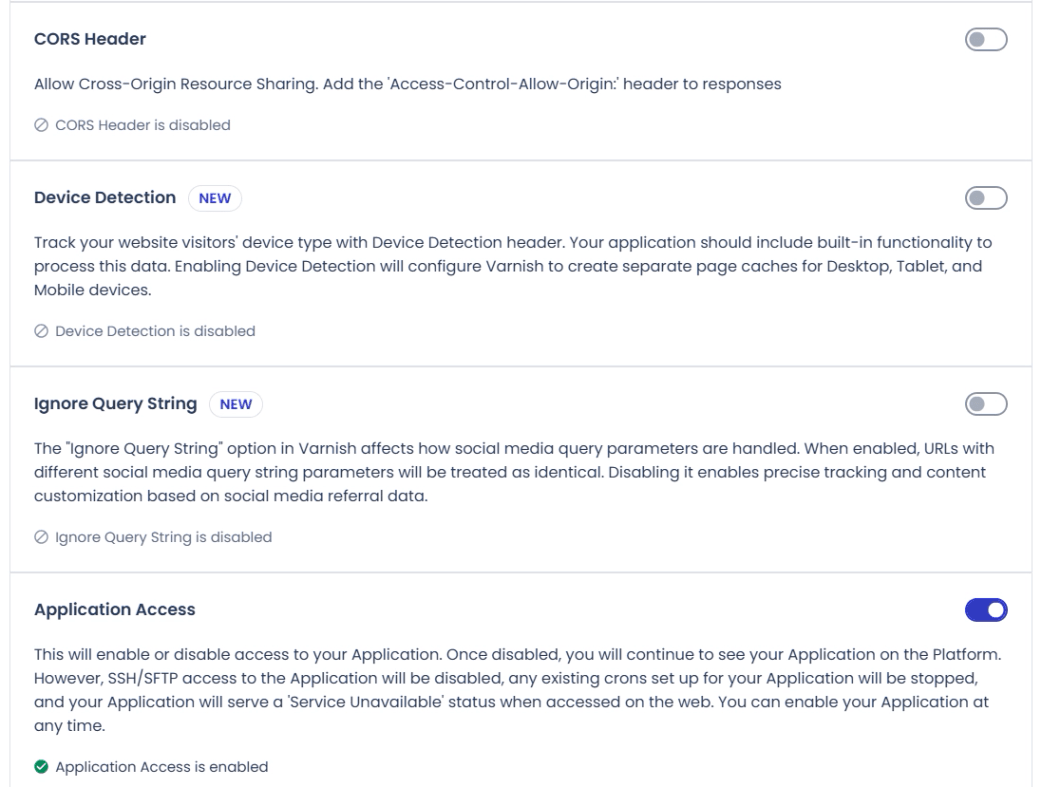Click the 'Device Detection is disabled' status text

[155, 332]
